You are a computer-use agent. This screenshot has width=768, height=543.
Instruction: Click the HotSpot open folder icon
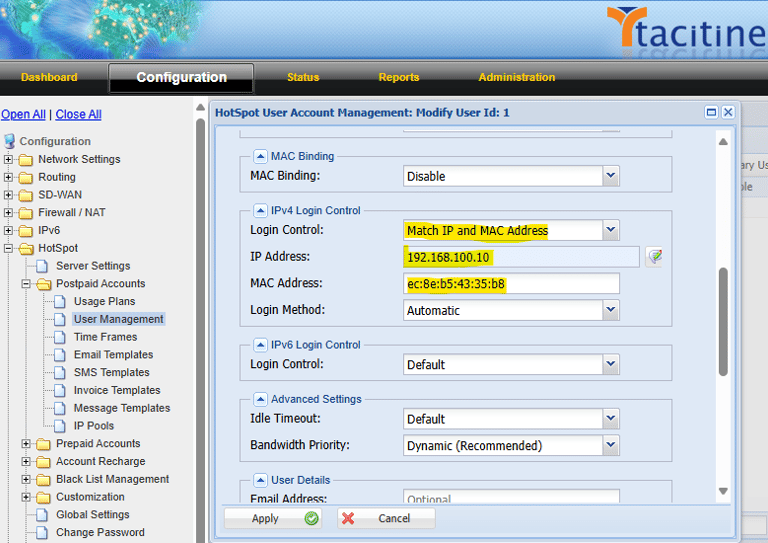(26, 249)
